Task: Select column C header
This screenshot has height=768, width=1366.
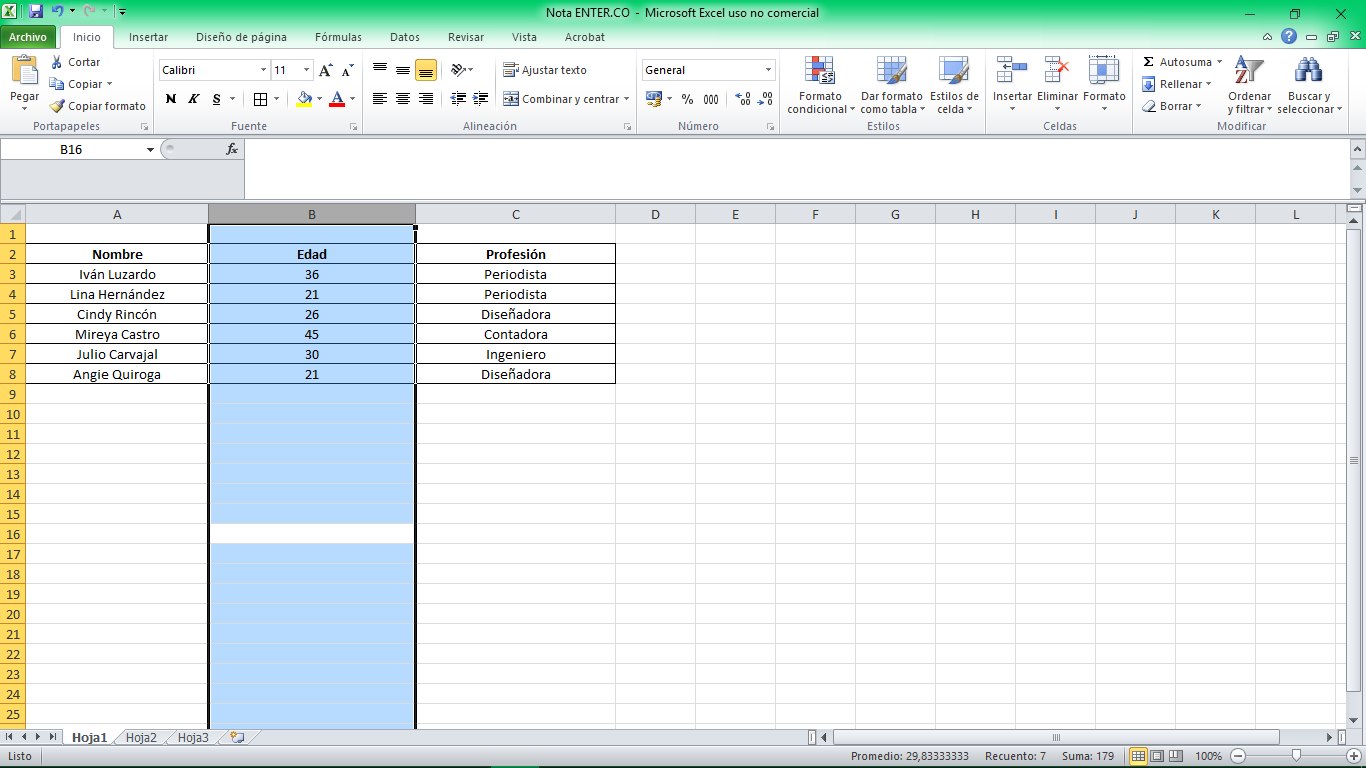Action: click(x=516, y=214)
